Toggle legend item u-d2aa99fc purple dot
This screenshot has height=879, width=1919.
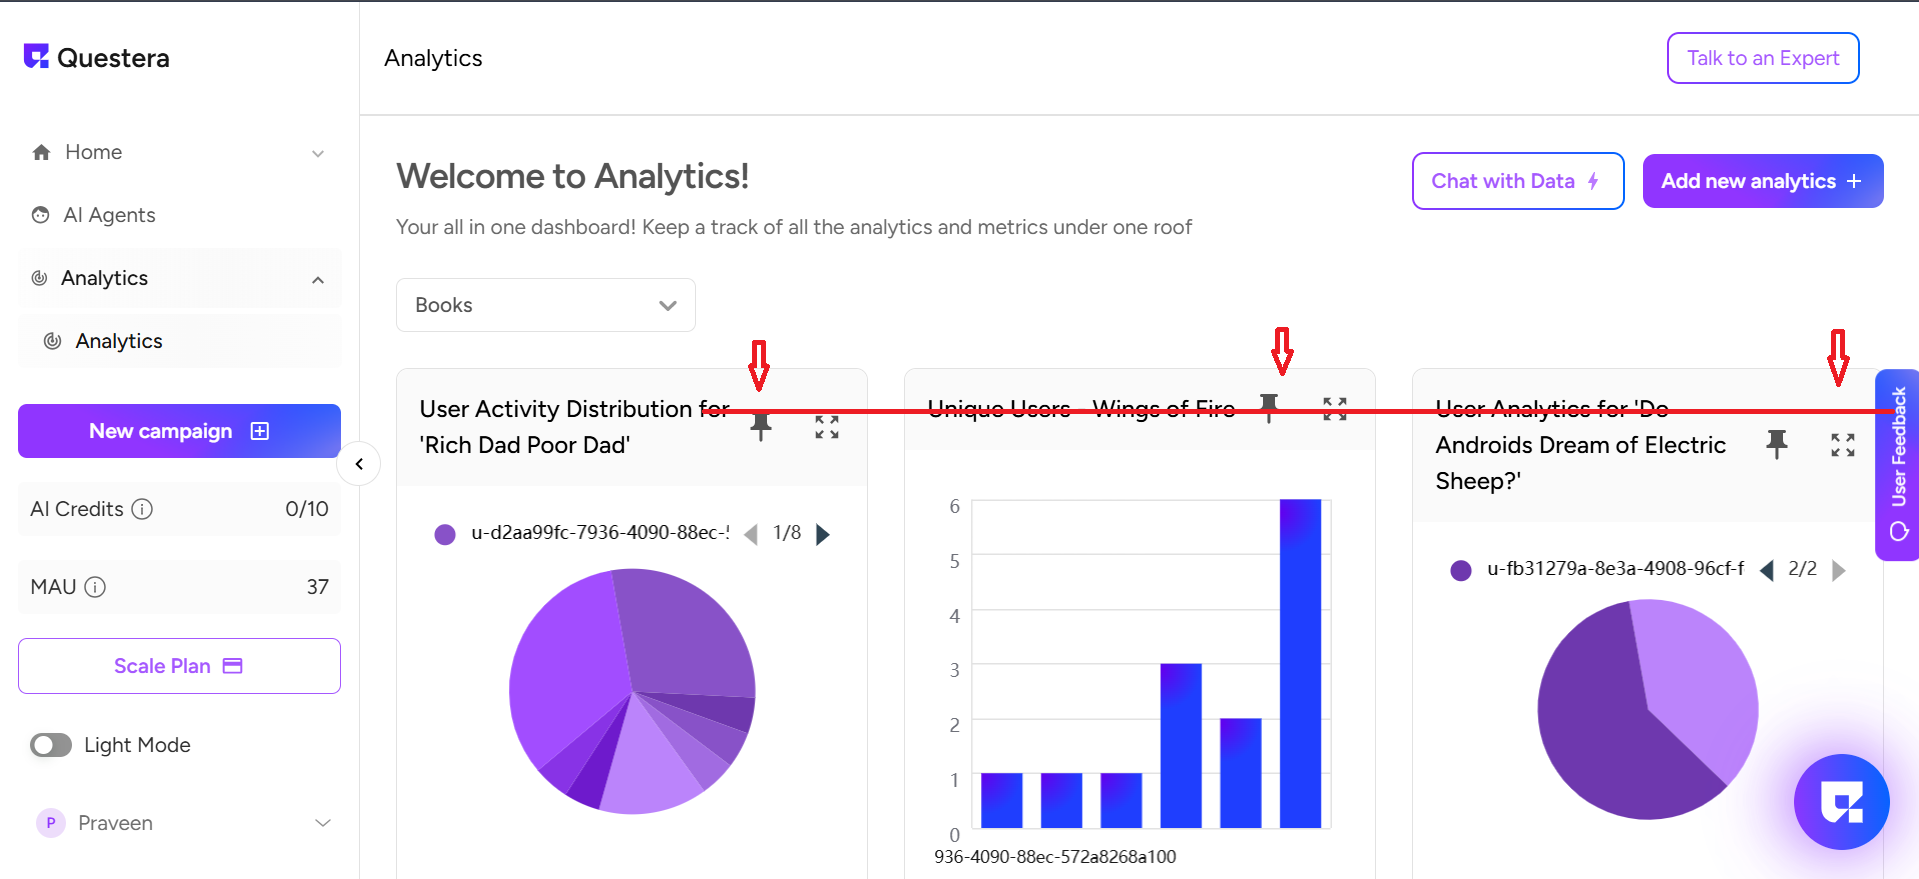[x=445, y=534]
